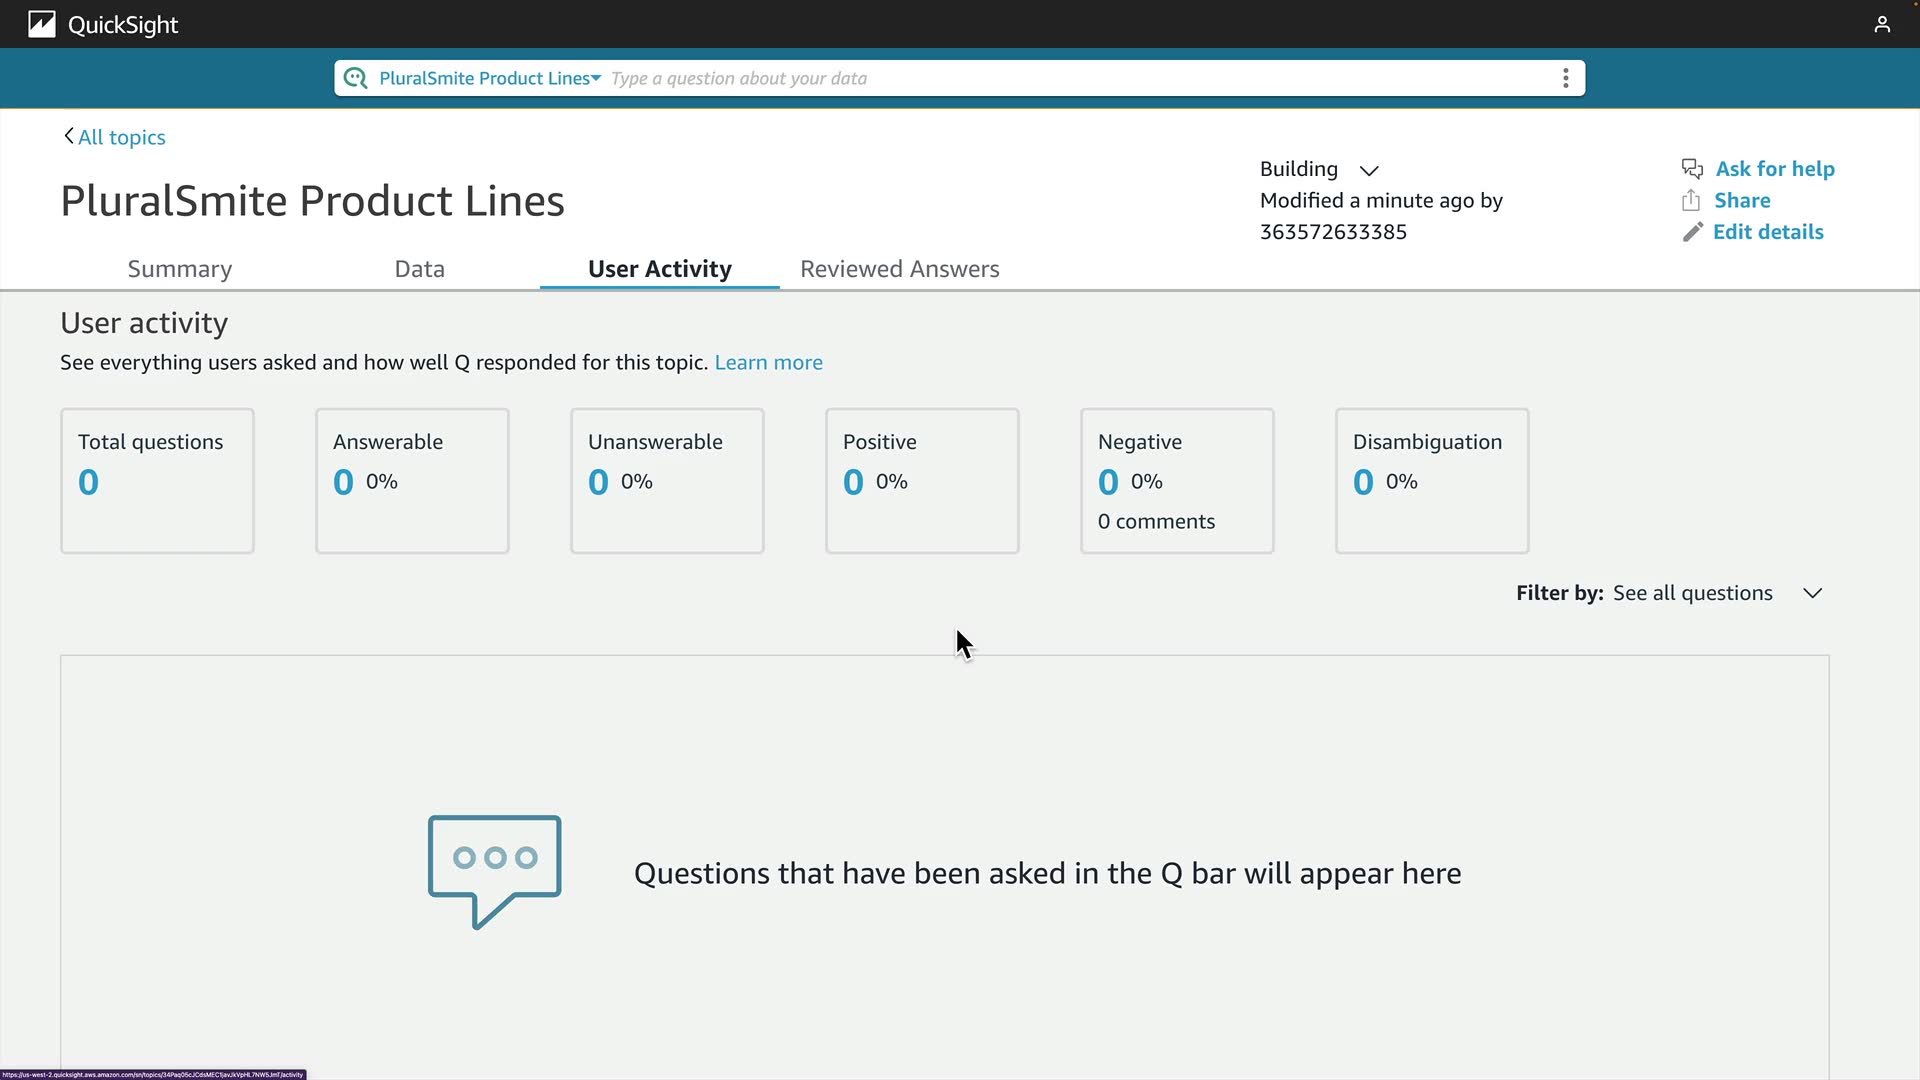The height and width of the screenshot is (1080, 1920).
Task: Select the Total questions card
Action: pos(157,480)
